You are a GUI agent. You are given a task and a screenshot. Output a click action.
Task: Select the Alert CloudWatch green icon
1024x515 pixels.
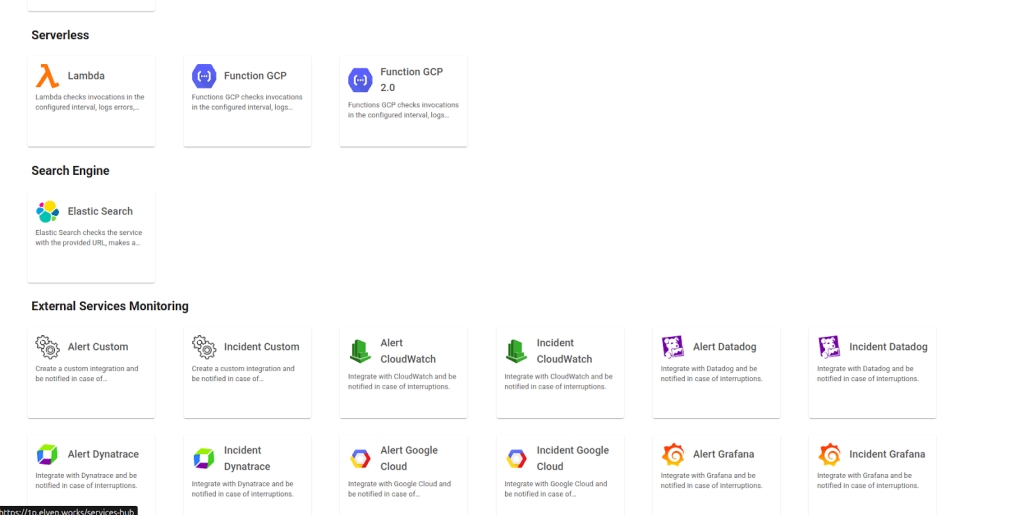pos(360,351)
